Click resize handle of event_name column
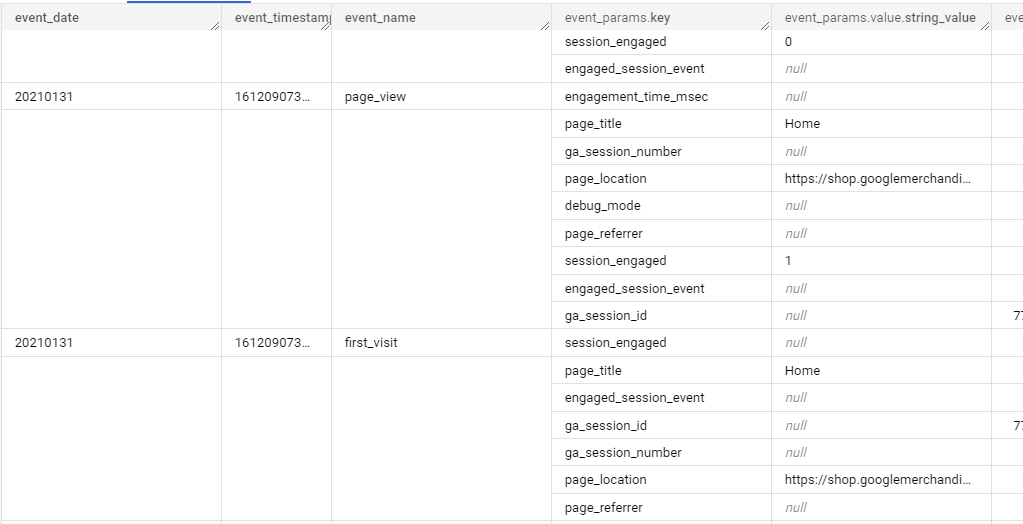The width and height of the screenshot is (1023, 524). tap(544, 25)
